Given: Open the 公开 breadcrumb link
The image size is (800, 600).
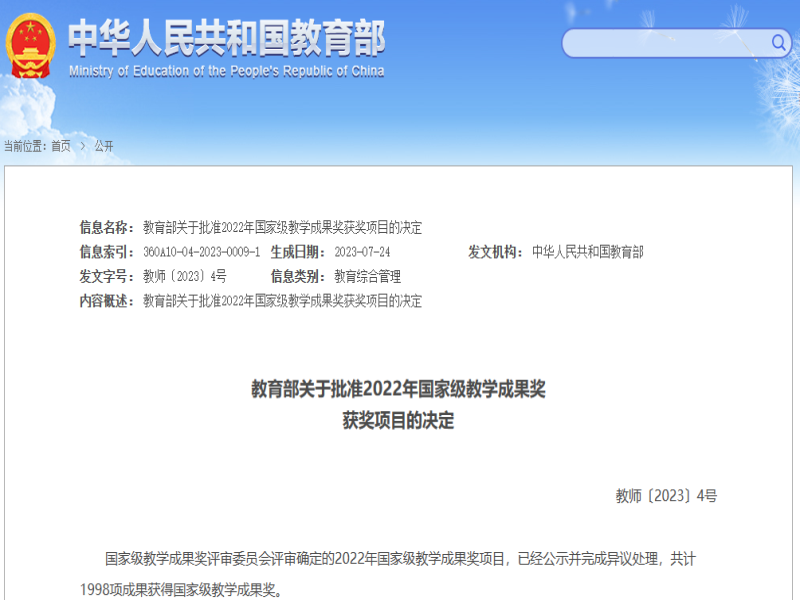Looking at the screenshot, I should tap(104, 146).
